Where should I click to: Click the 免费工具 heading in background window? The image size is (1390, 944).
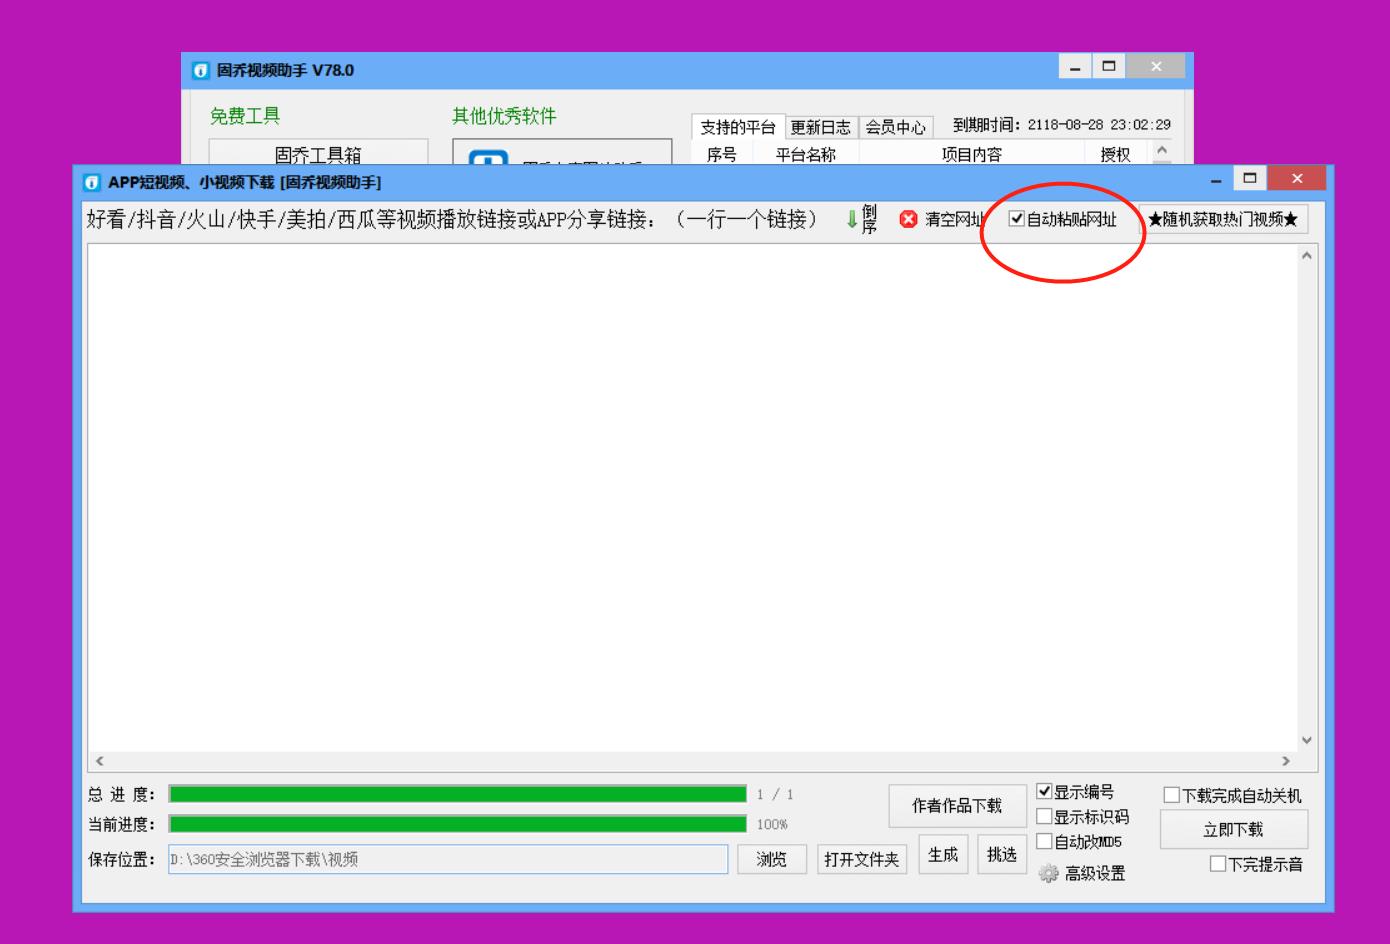245,116
